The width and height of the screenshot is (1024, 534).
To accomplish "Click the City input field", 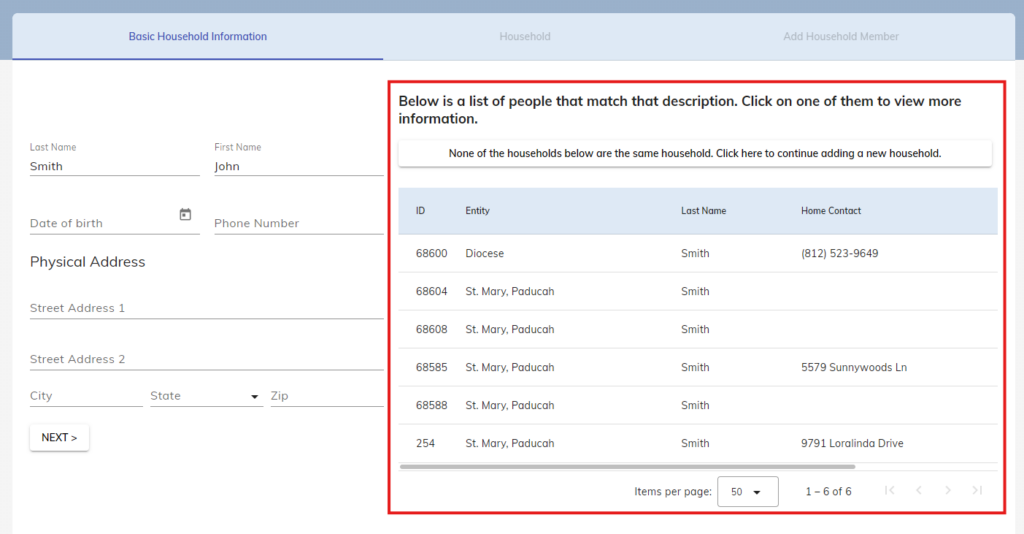I will point(86,396).
